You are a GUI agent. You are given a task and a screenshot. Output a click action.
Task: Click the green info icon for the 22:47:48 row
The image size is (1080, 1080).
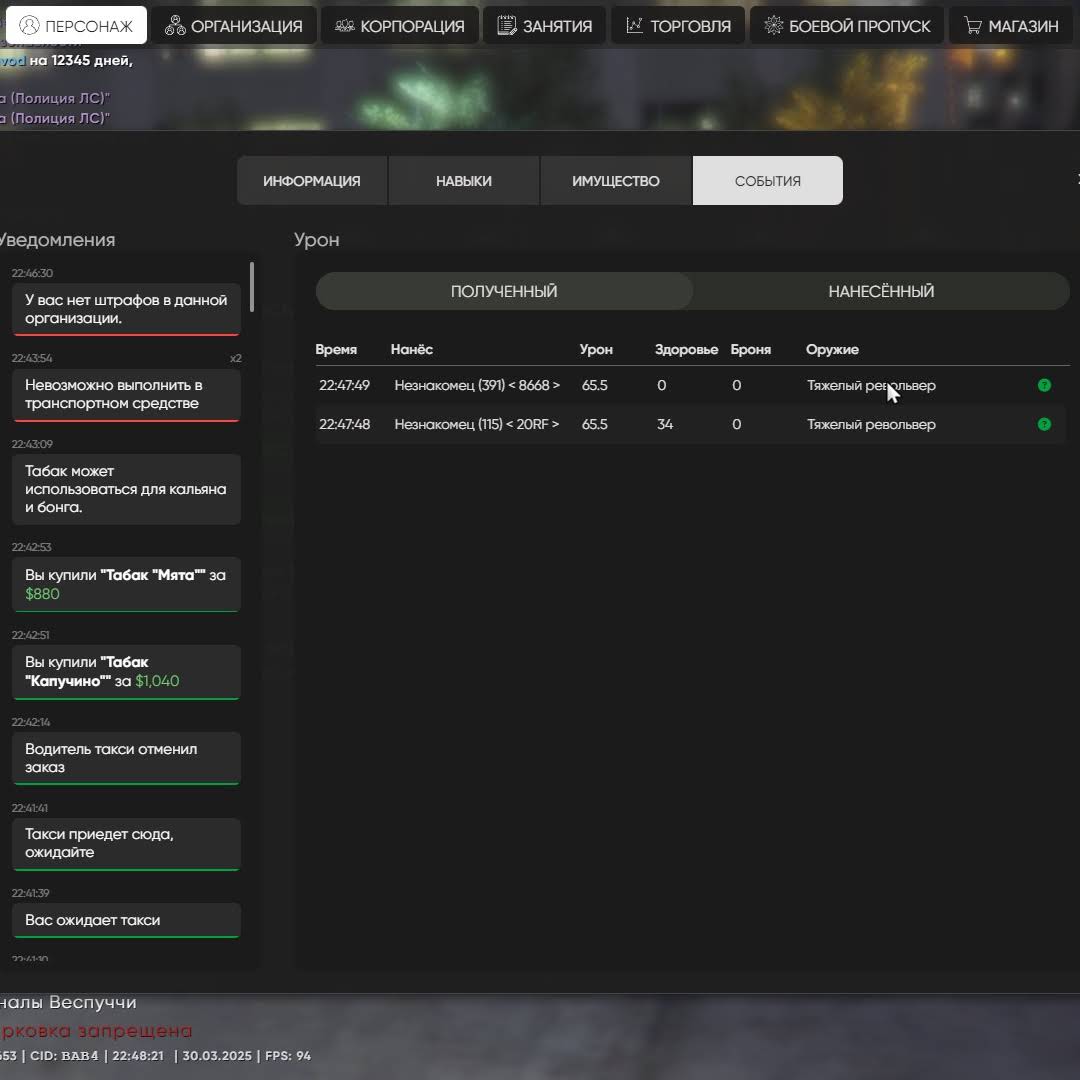tap(1044, 424)
